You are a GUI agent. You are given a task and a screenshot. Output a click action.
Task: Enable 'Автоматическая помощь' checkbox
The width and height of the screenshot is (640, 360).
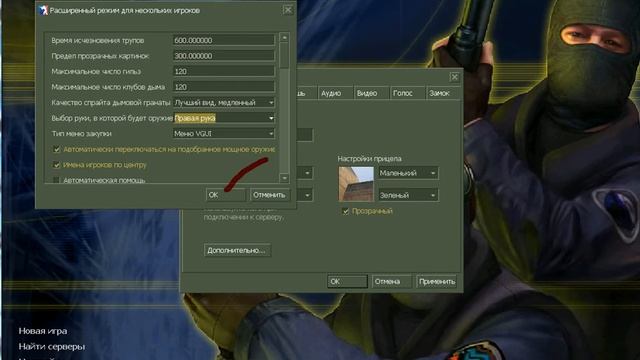coord(57,180)
